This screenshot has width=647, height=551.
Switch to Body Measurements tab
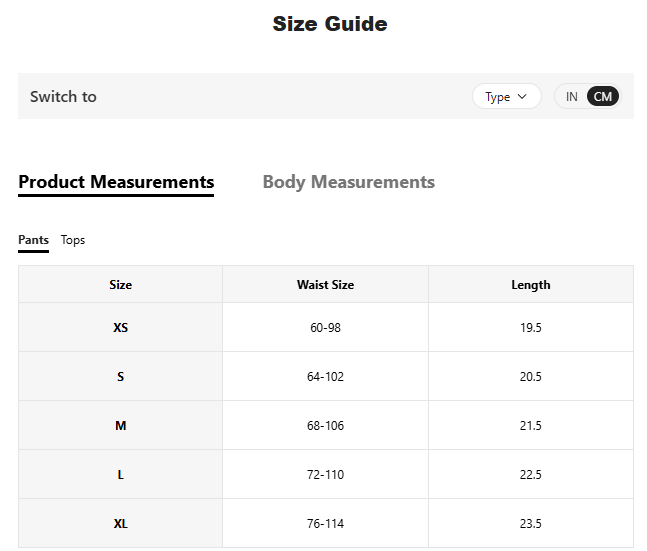[x=349, y=182]
